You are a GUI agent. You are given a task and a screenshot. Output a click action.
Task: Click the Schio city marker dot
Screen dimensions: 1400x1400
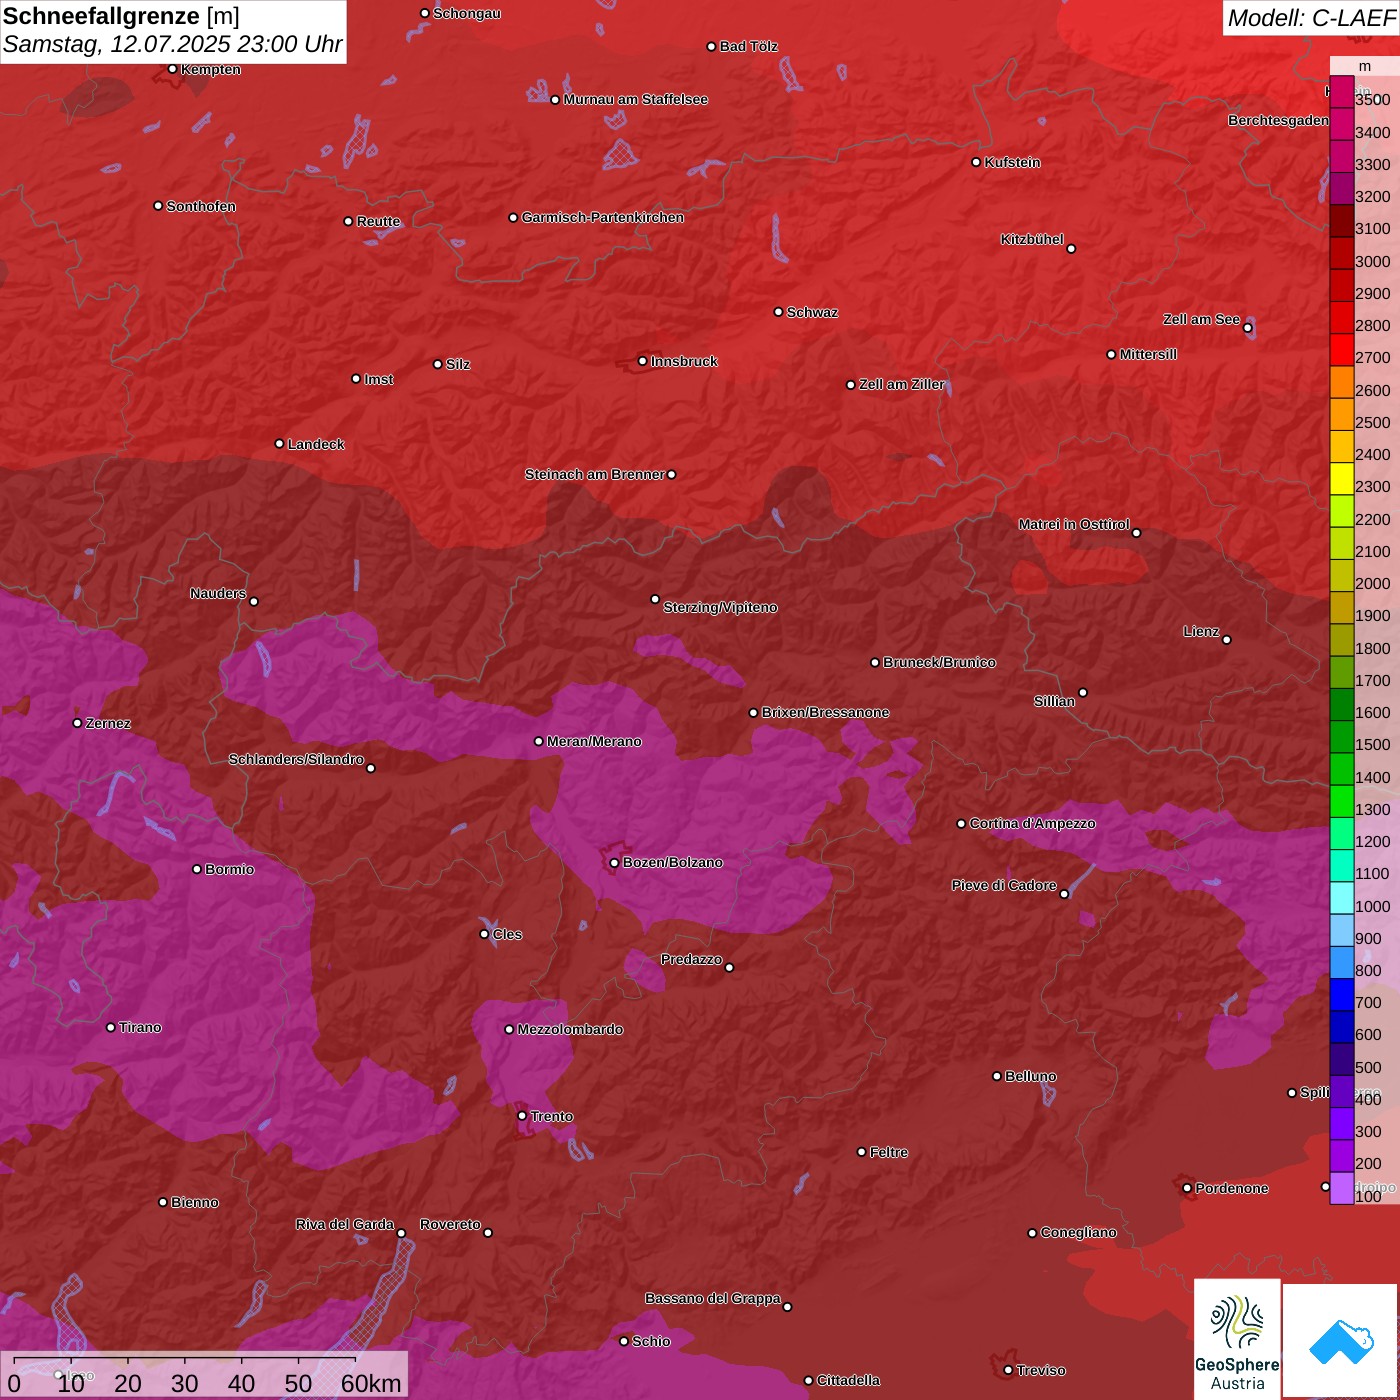click(x=624, y=1341)
